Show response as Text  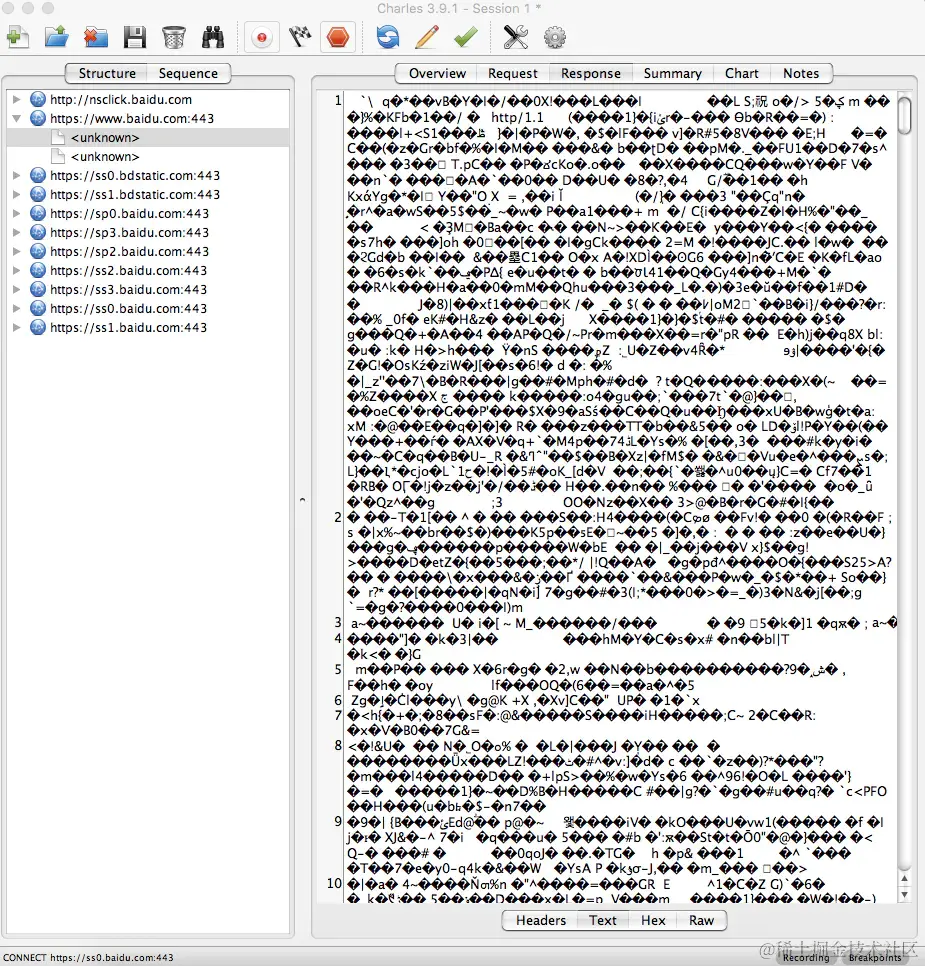coord(602,920)
